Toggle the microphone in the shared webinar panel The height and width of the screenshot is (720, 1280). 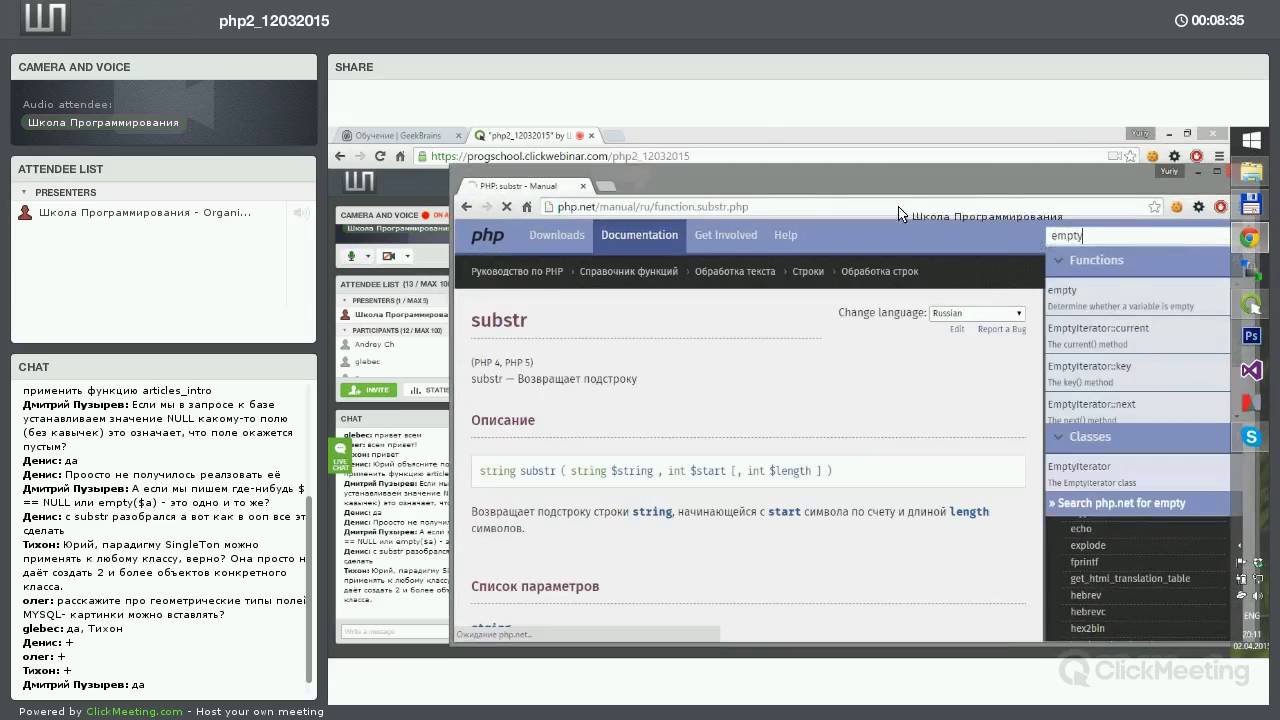pos(351,256)
